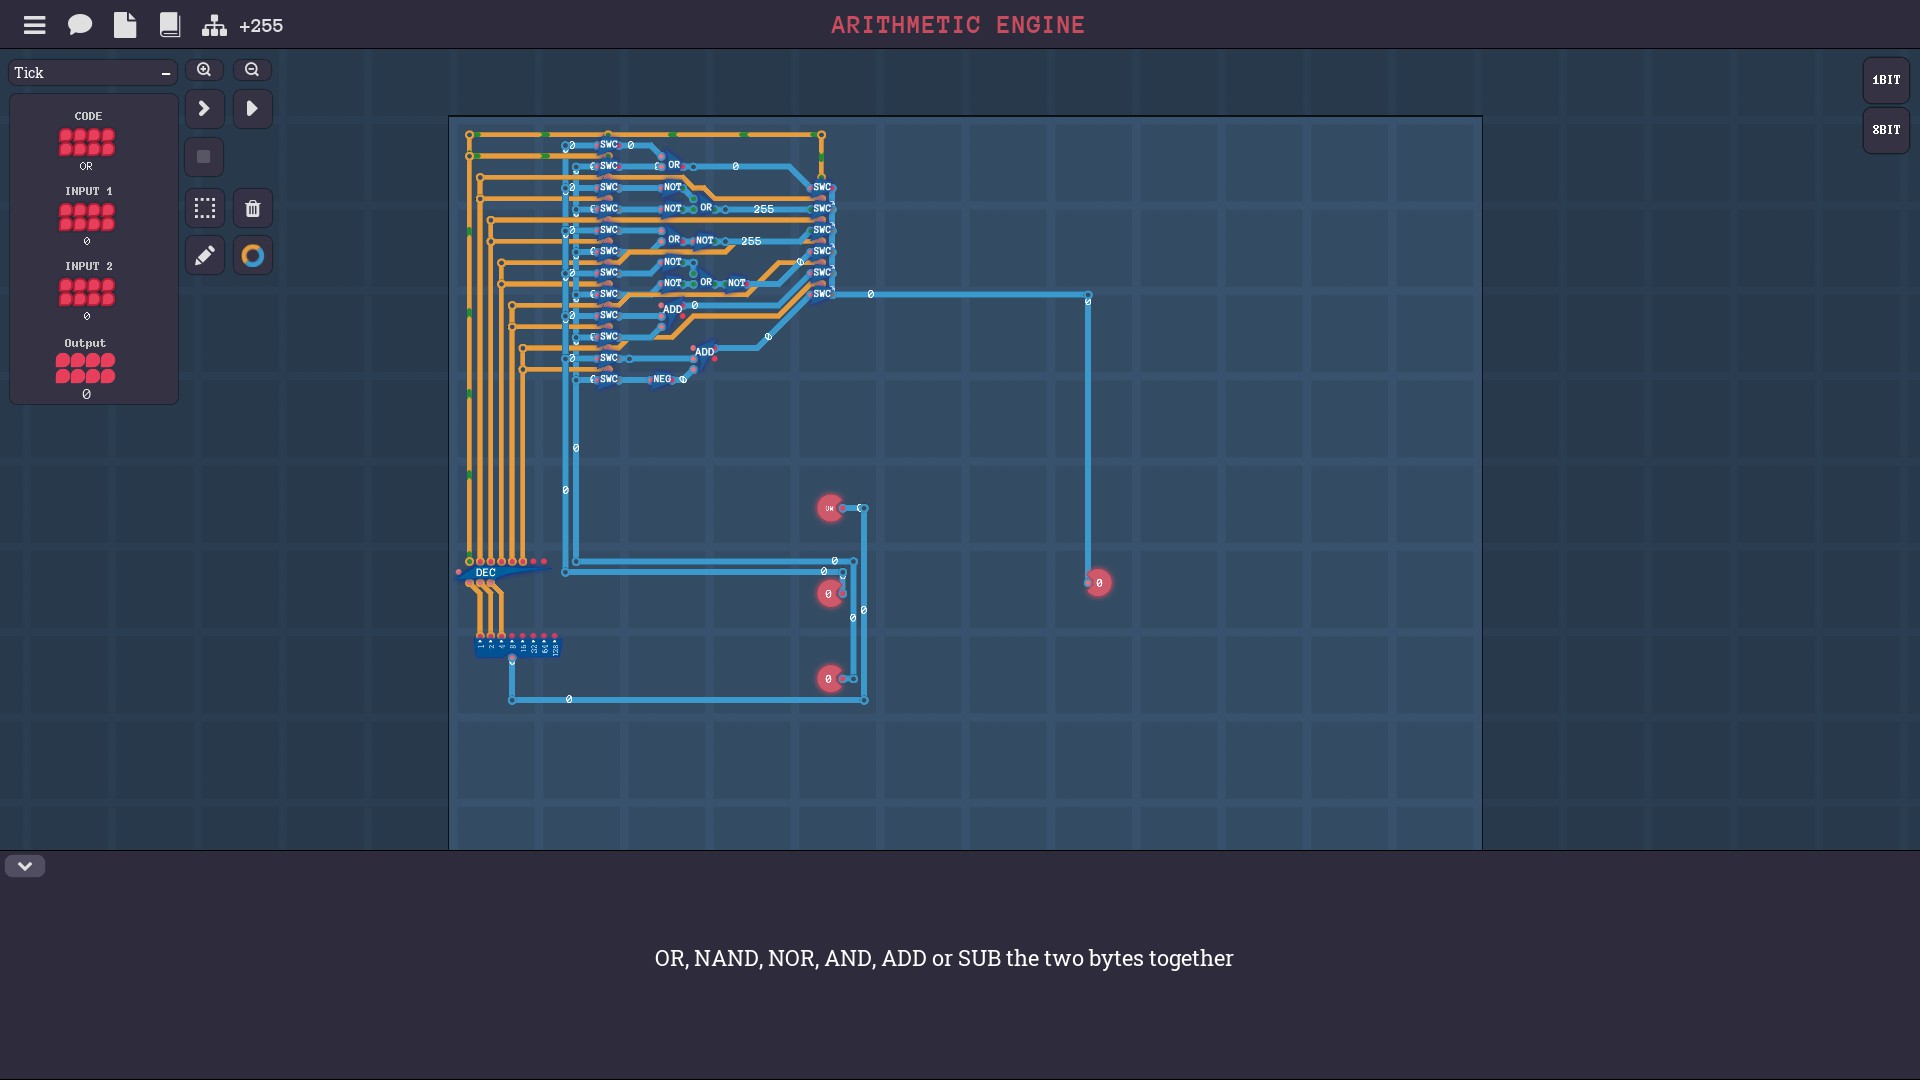Run the simulation with play button
The height and width of the screenshot is (1080, 1920).
coord(253,108)
